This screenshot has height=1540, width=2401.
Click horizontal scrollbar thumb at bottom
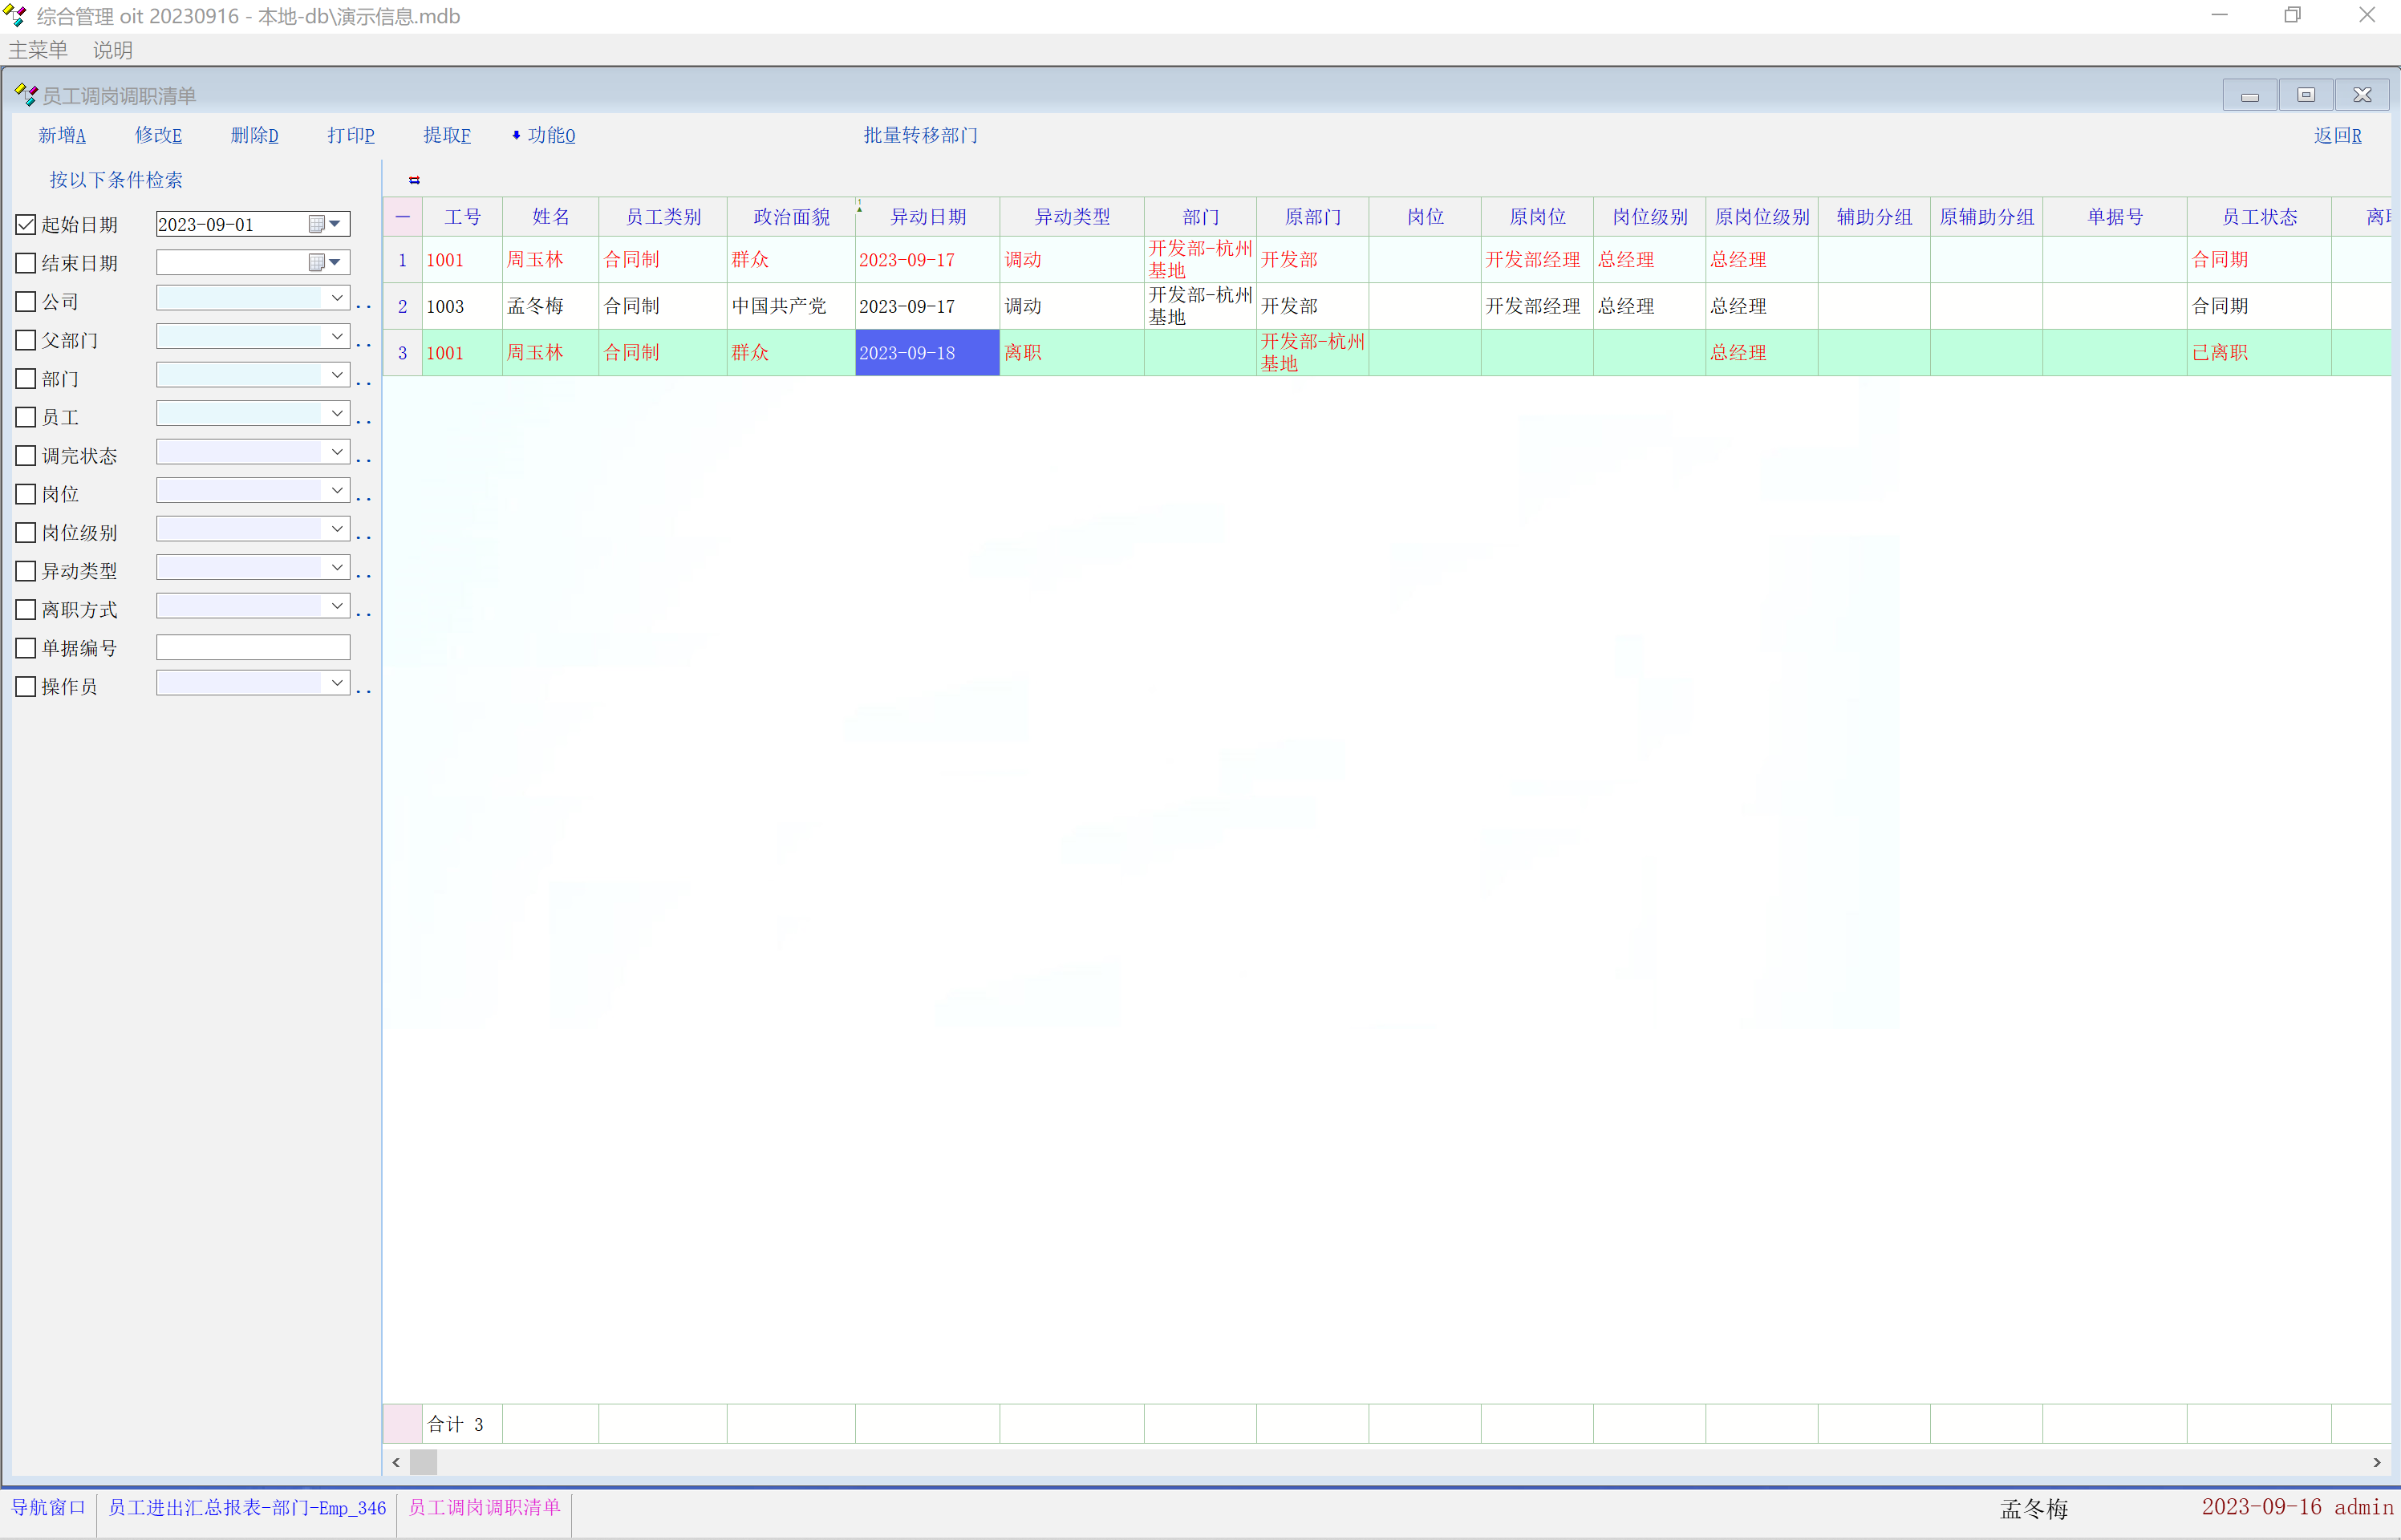(424, 1462)
